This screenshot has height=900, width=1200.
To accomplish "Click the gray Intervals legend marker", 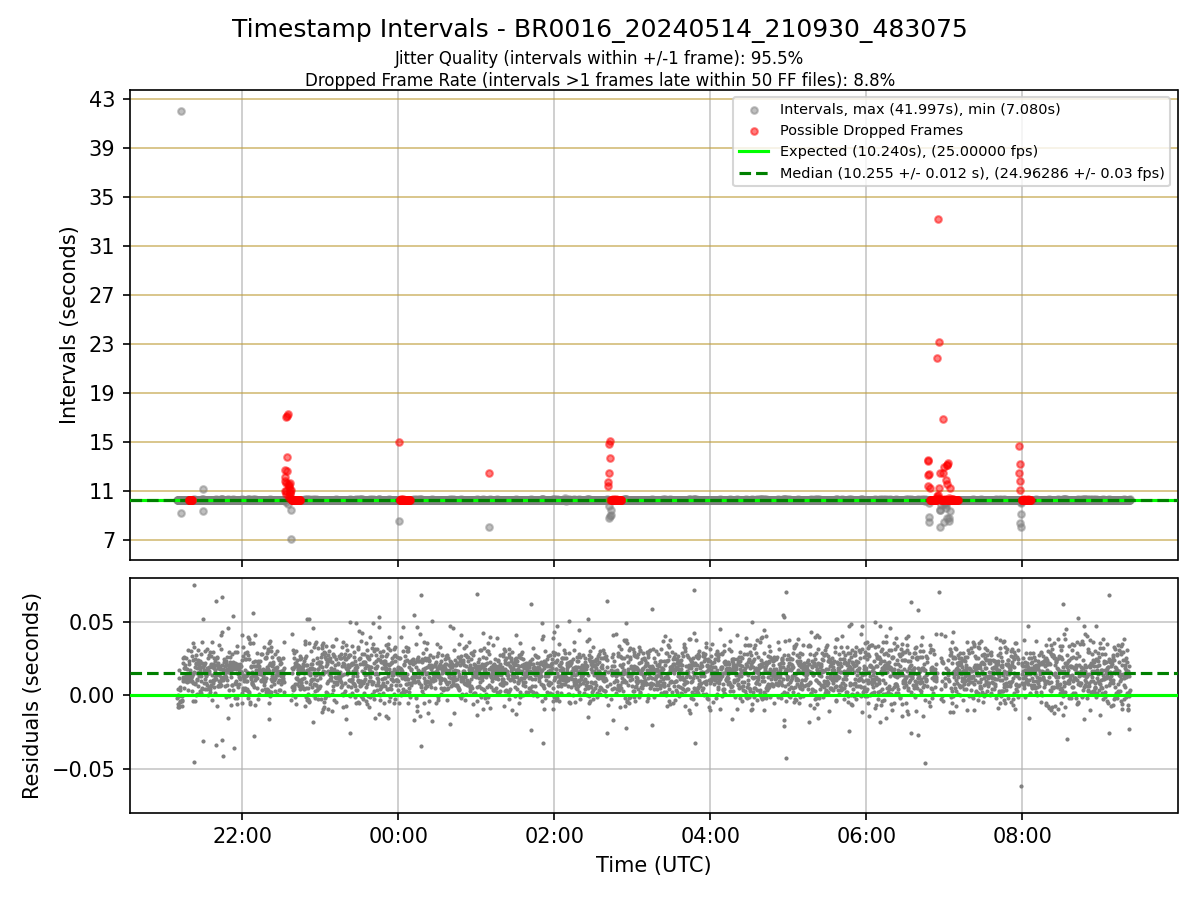I will [x=754, y=110].
